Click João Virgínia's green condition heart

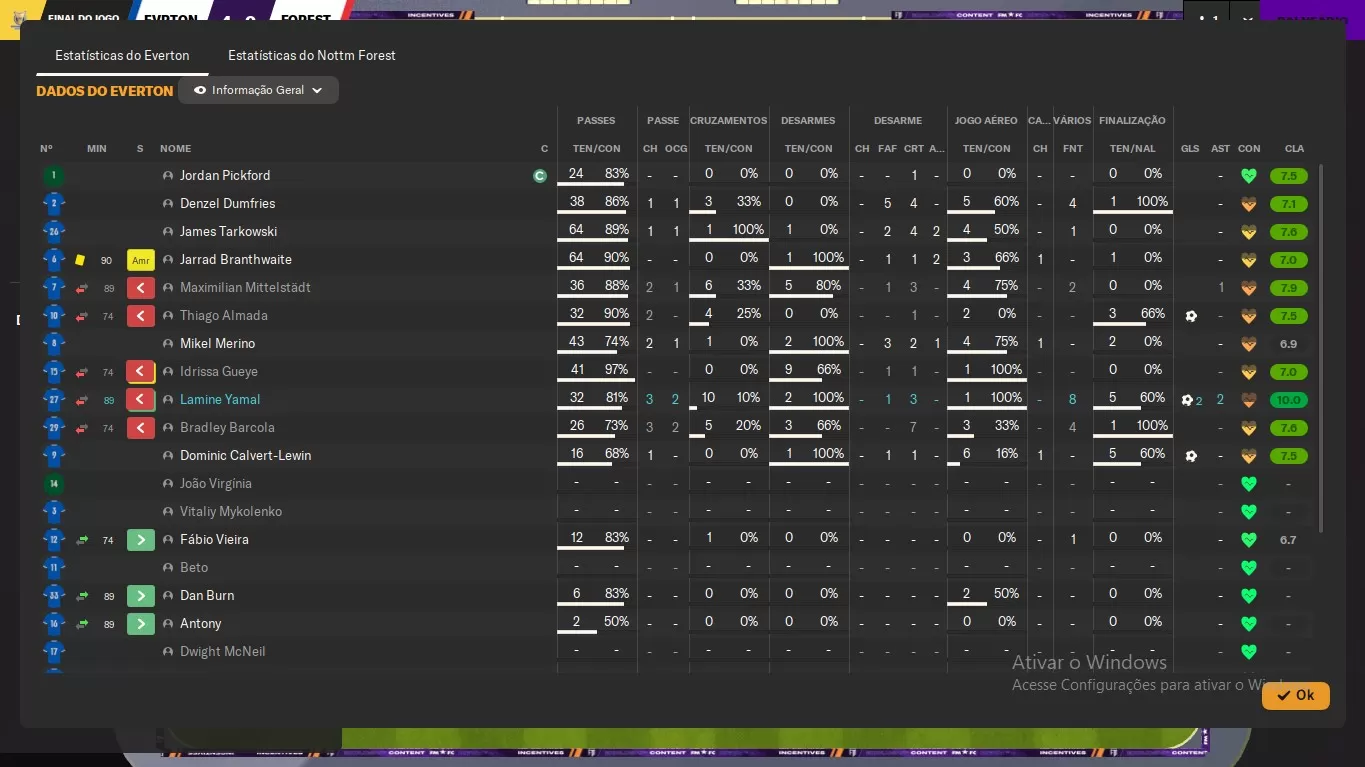(x=1248, y=484)
